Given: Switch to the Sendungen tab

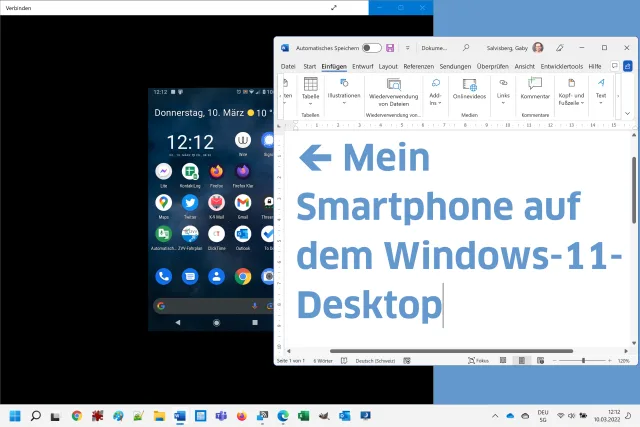Looking at the screenshot, I should tap(455, 66).
